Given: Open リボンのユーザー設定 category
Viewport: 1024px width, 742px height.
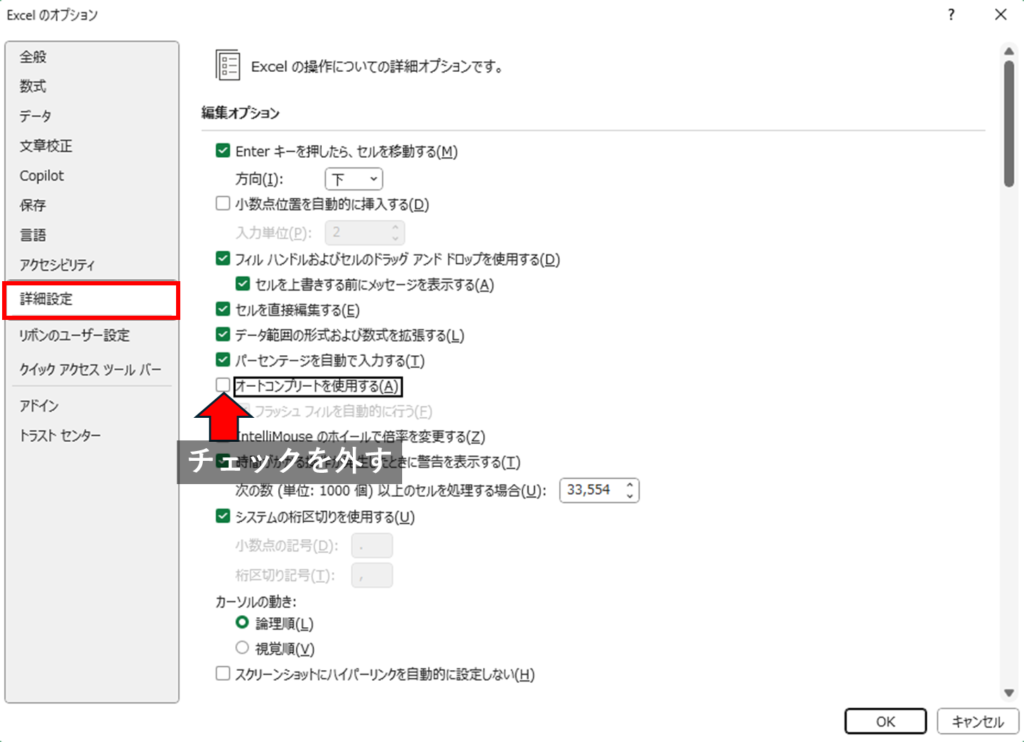Looking at the screenshot, I should click(x=74, y=335).
